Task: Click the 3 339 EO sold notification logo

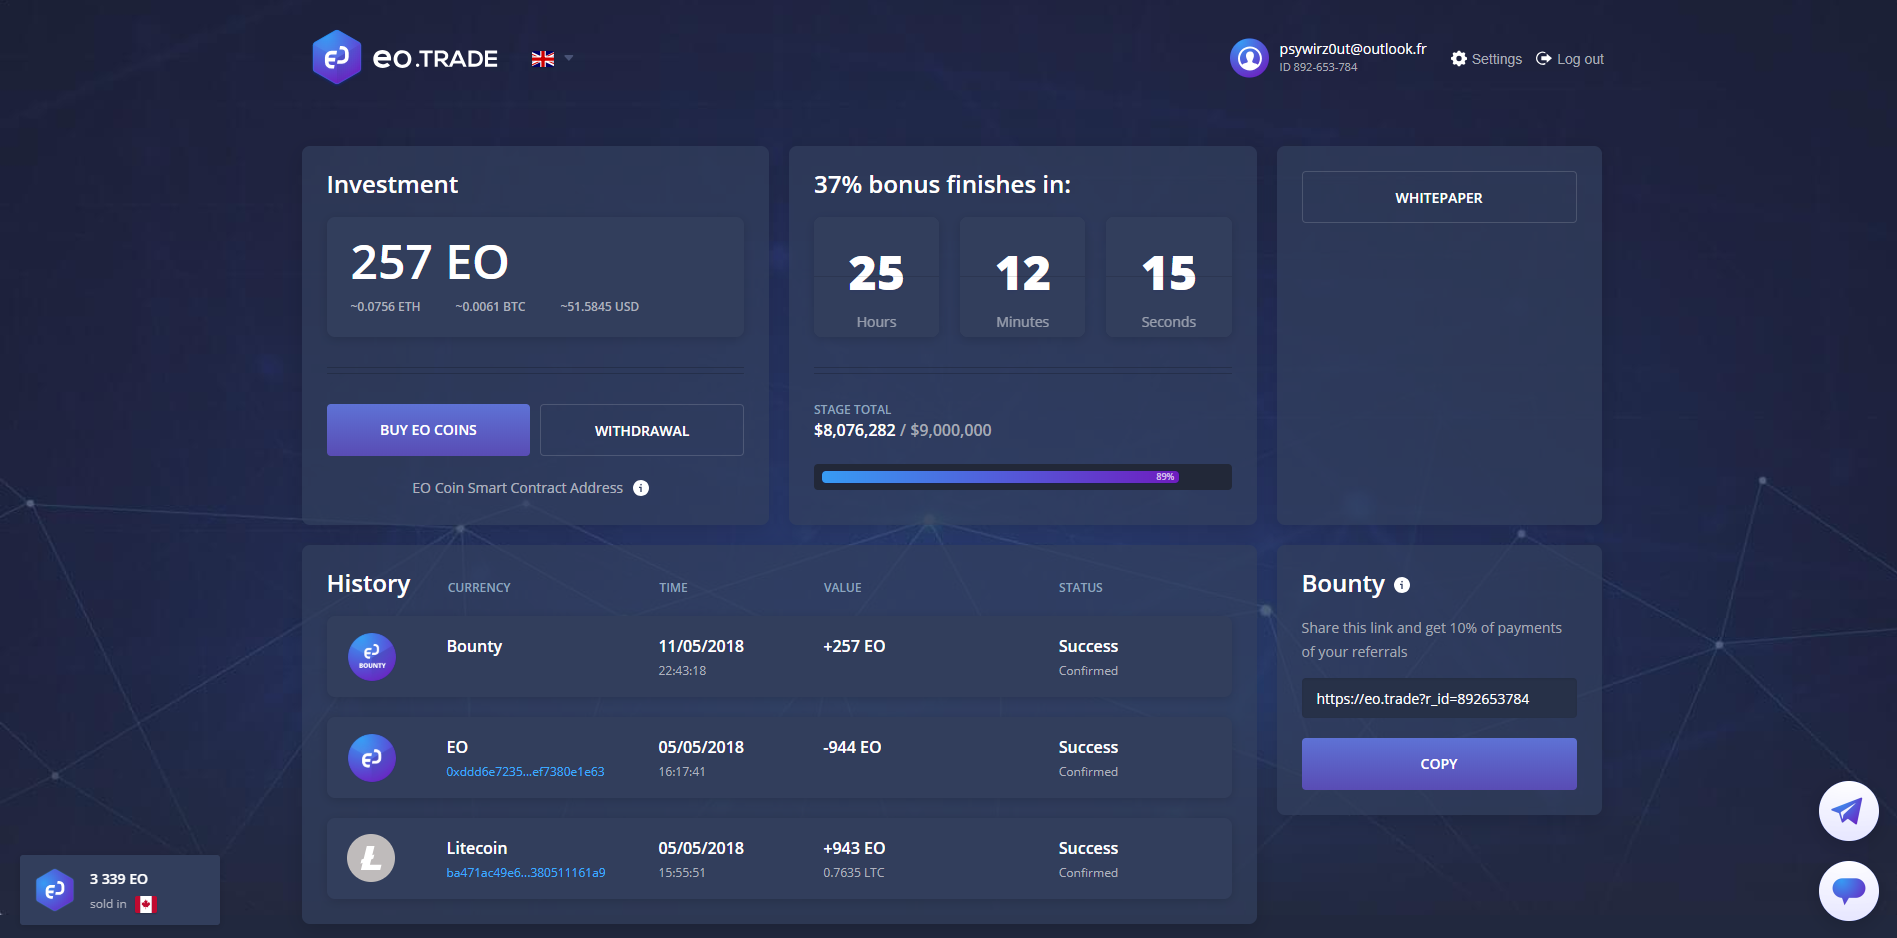Action: point(55,890)
